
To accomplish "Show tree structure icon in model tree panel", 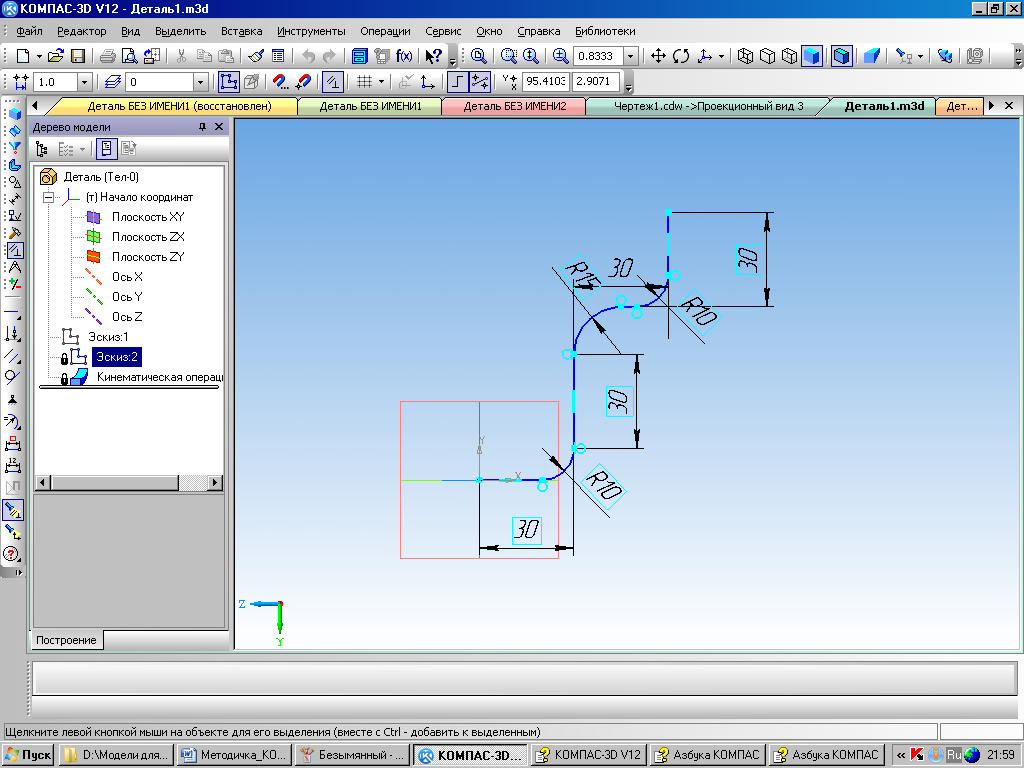I will (42, 150).
